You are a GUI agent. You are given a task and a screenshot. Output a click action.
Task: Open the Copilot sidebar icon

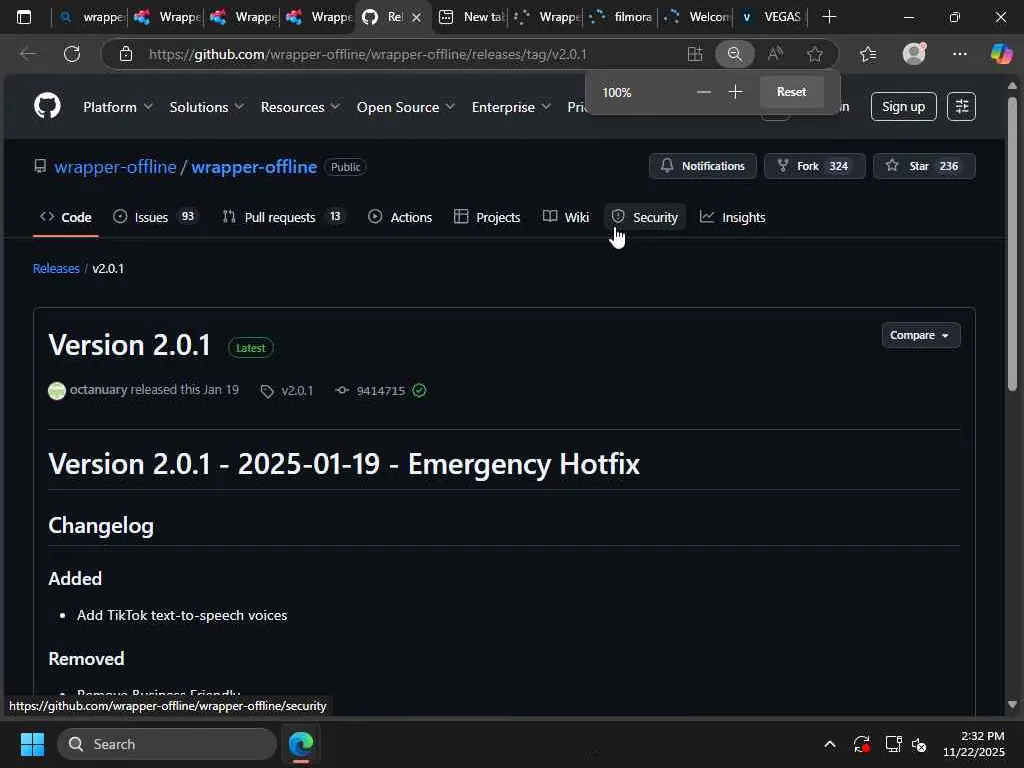click(x=1001, y=54)
